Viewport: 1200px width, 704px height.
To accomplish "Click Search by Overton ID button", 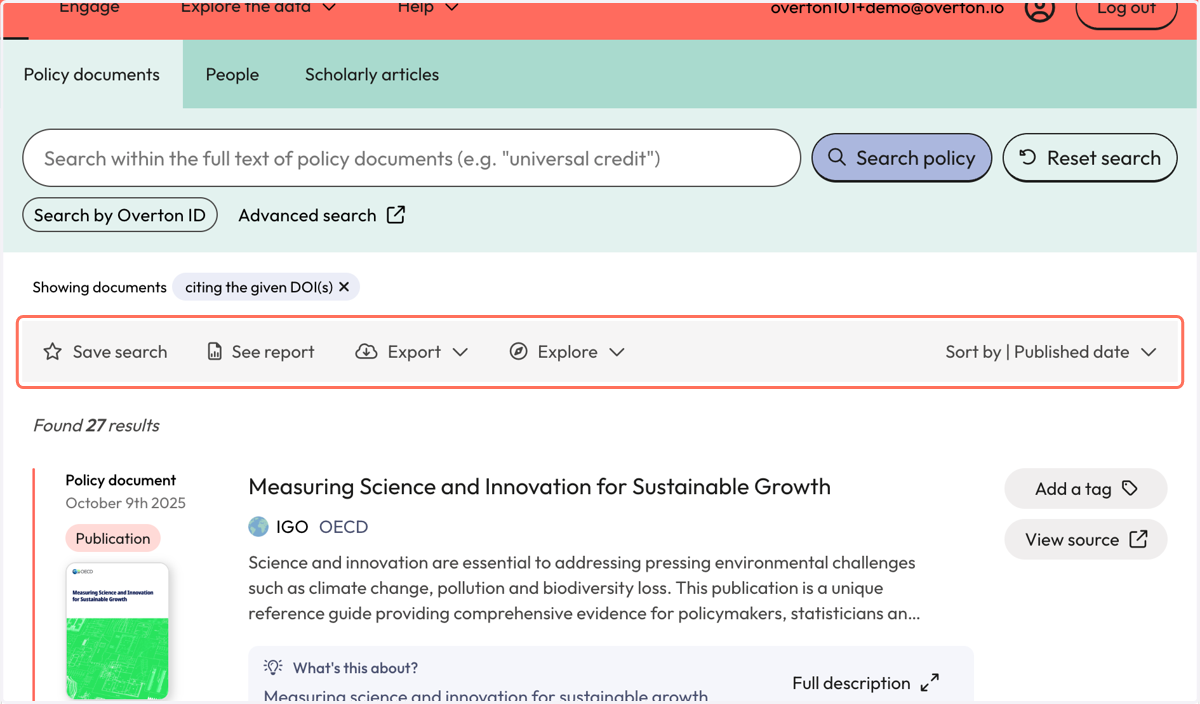I will pyautogui.click(x=120, y=215).
